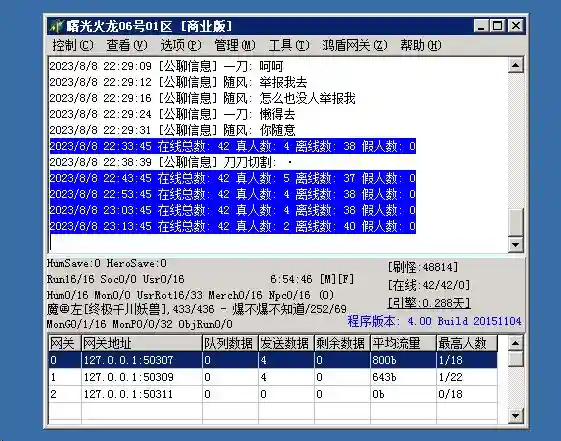Click log panel scroll-down arrow
The image size is (561, 441).
click(516, 245)
